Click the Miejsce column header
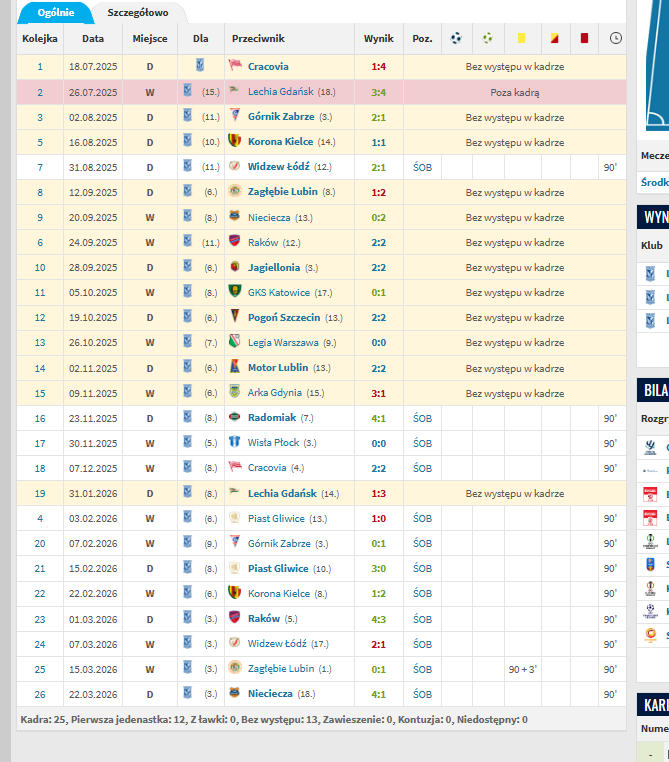Image resolution: width=669 pixels, height=762 pixels. (x=150, y=38)
